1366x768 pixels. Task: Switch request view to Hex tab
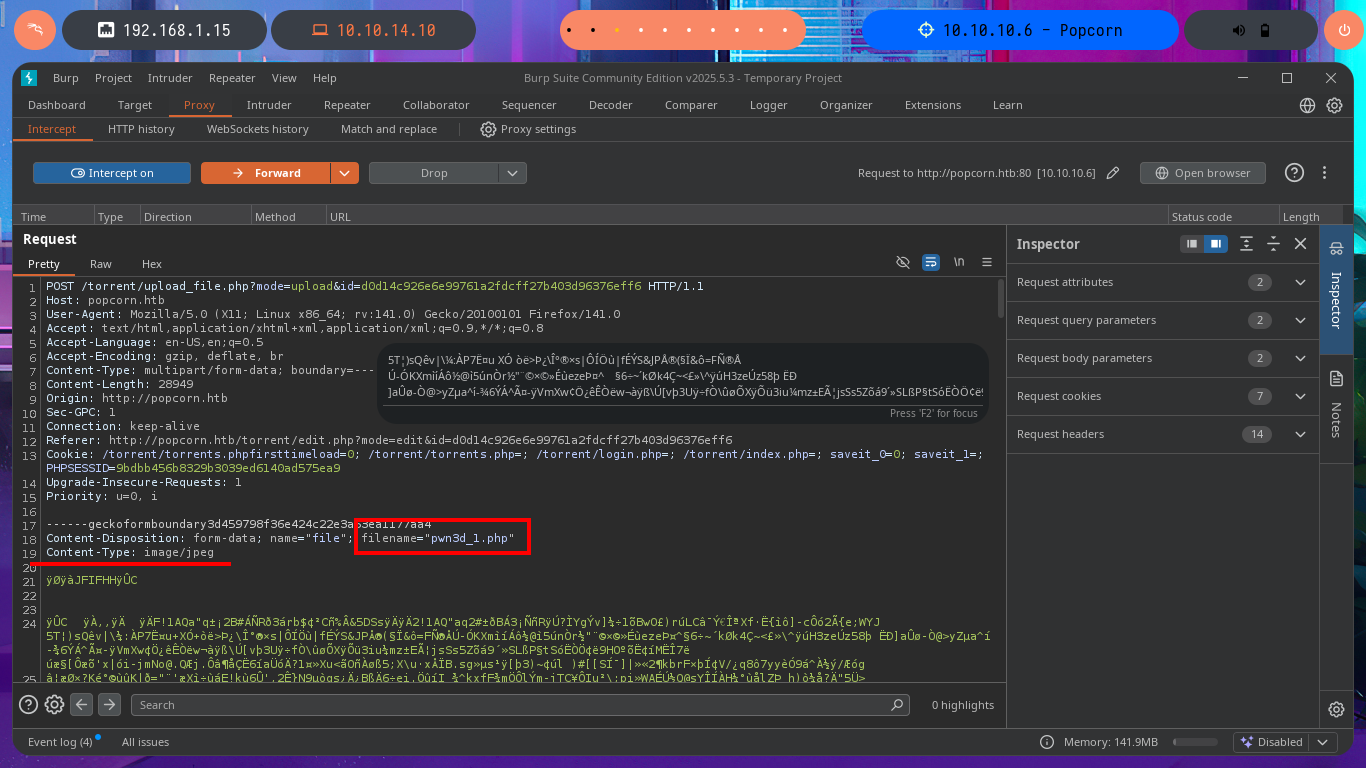(x=152, y=264)
